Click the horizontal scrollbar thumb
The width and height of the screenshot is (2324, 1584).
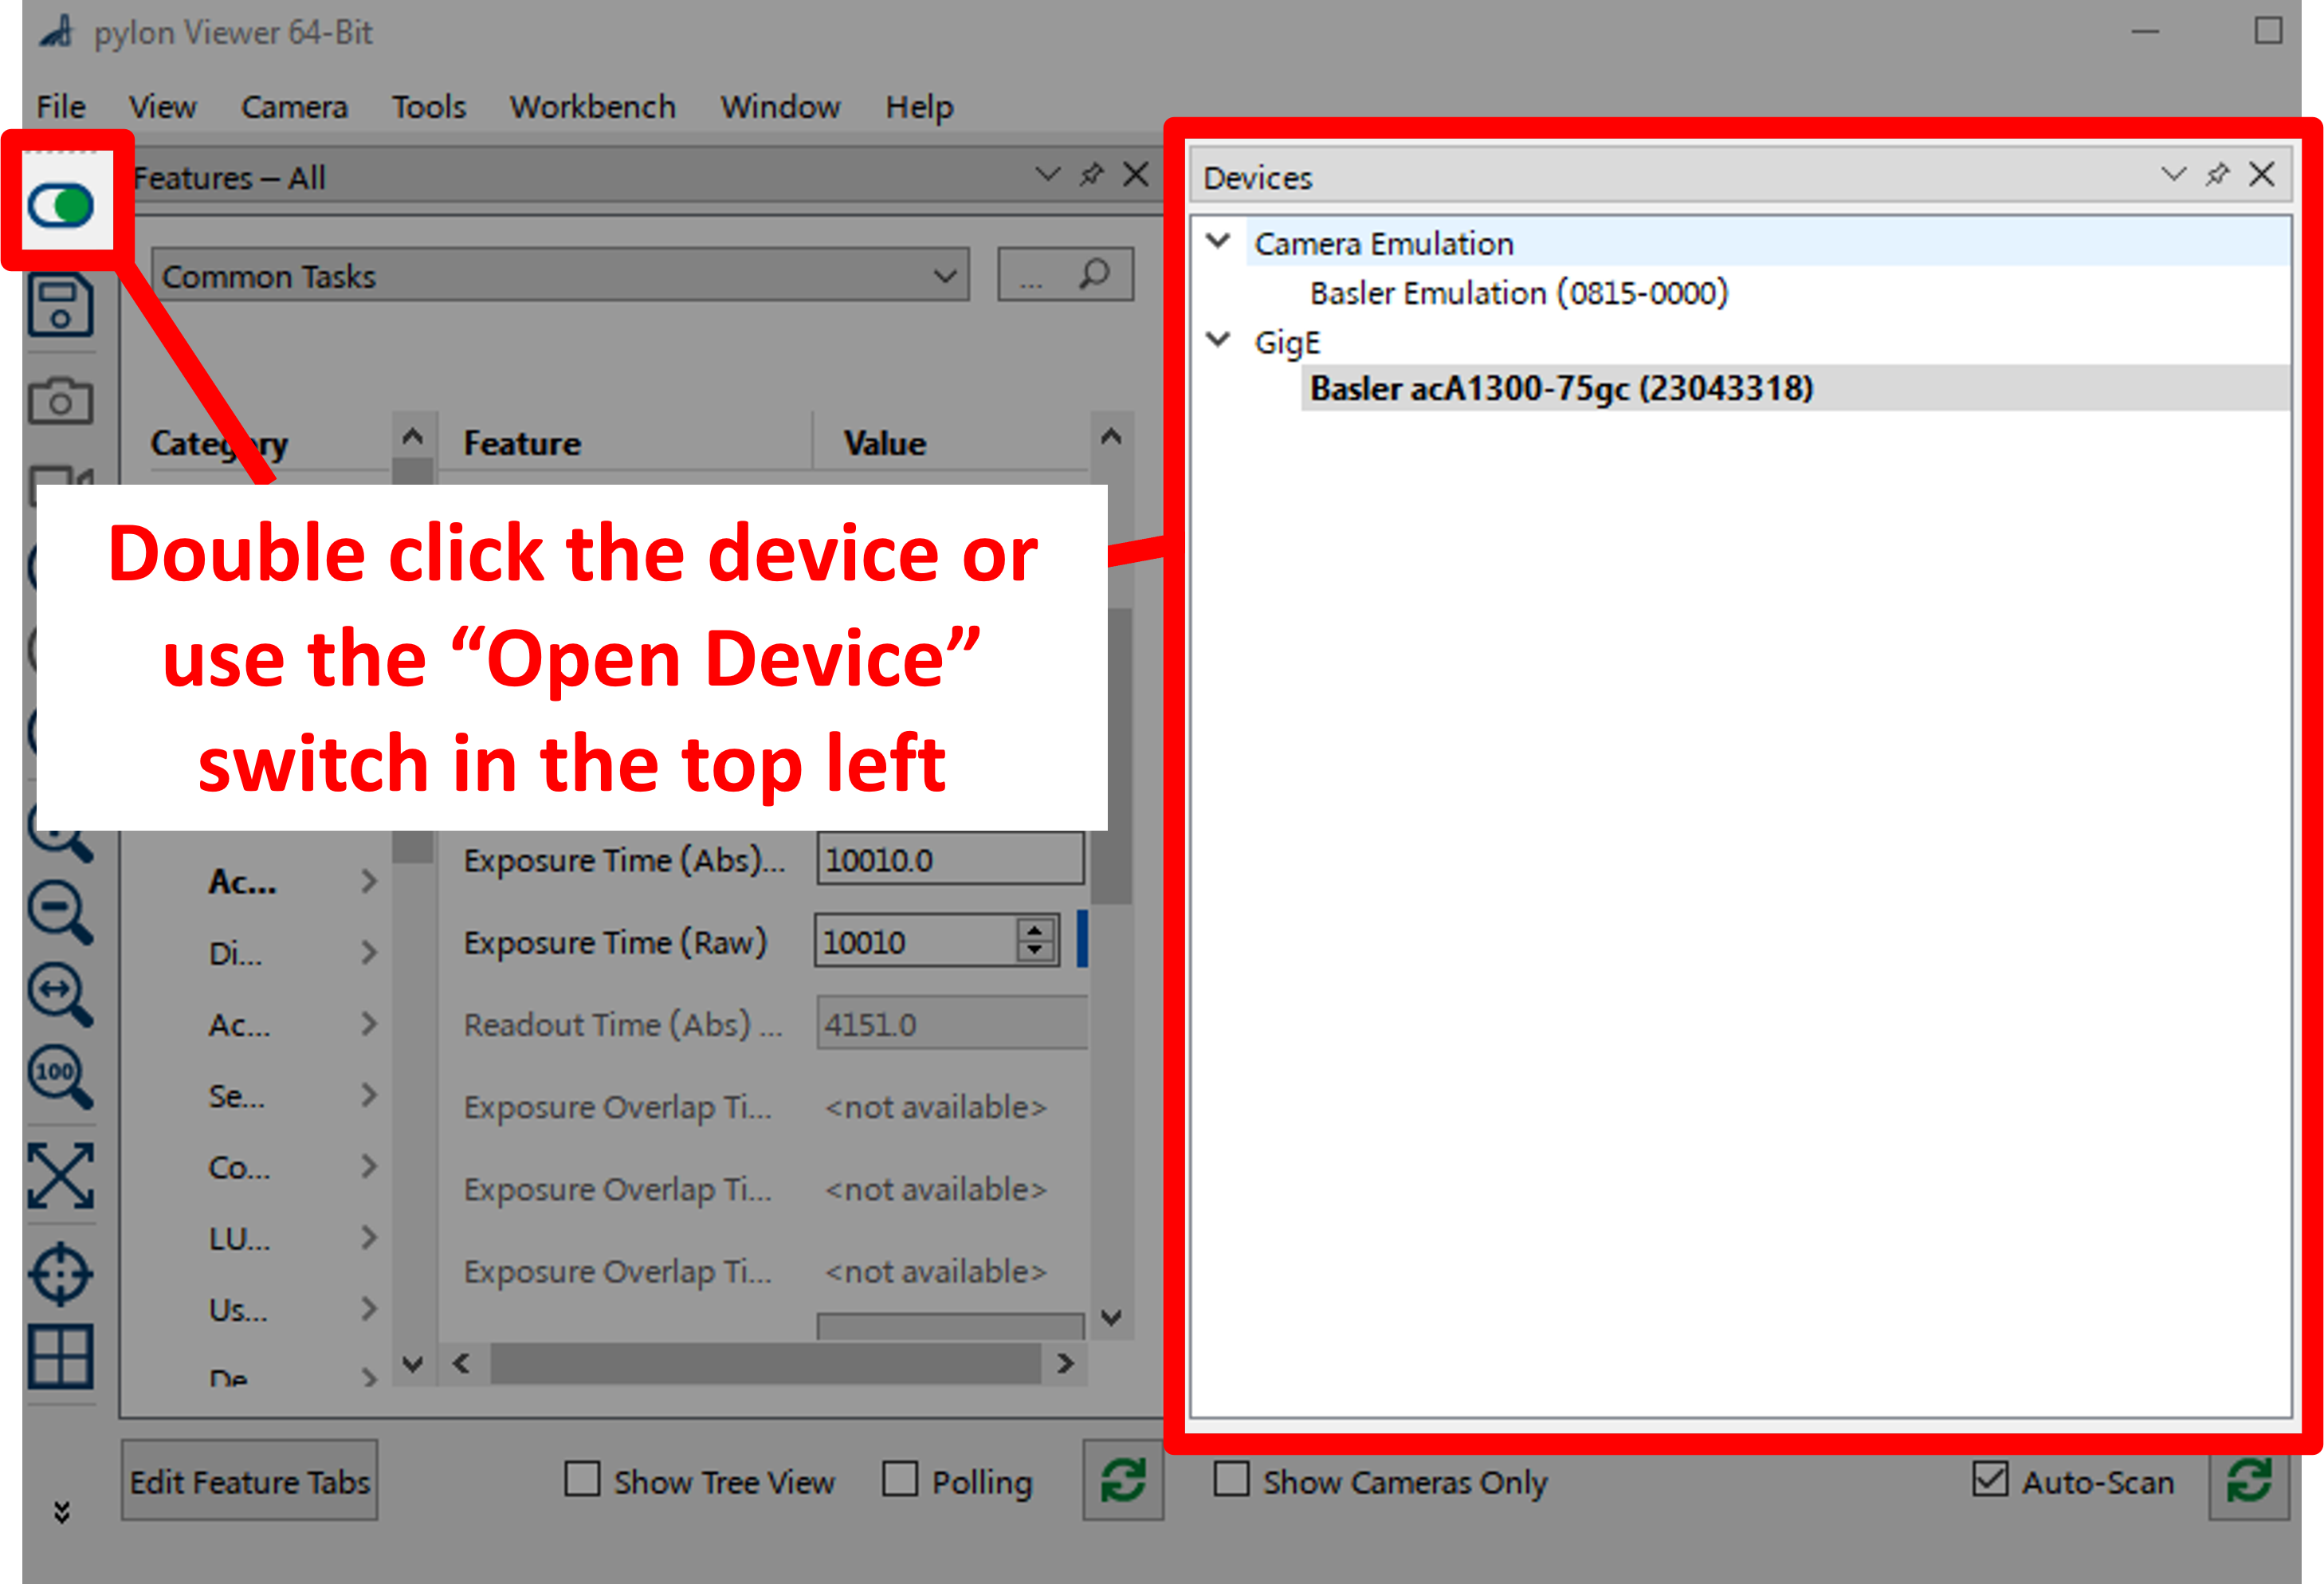765,1363
